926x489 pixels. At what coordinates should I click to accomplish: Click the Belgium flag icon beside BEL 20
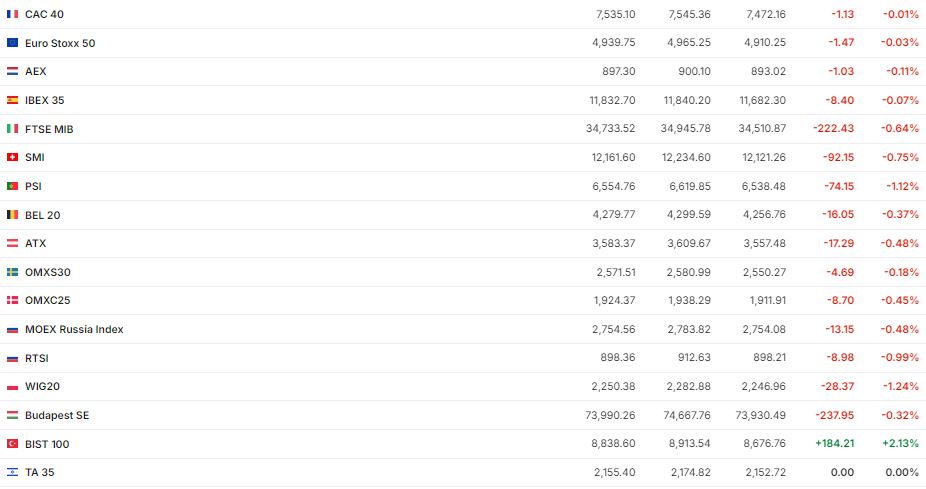(12, 215)
